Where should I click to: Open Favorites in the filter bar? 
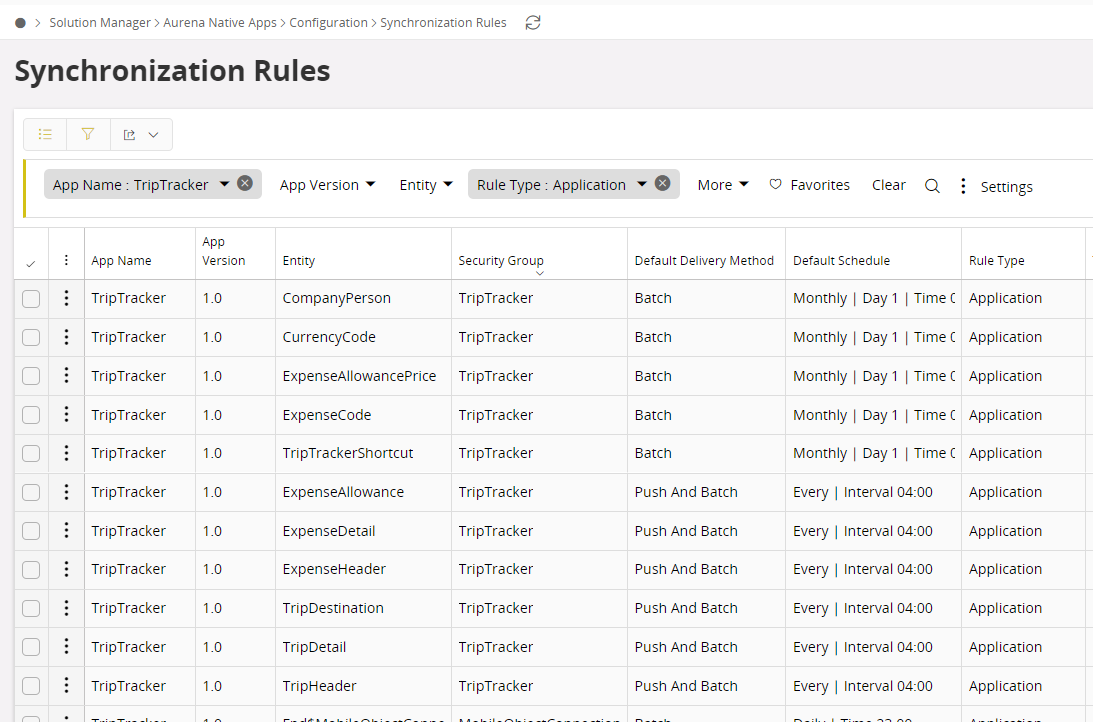pos(809,185)
